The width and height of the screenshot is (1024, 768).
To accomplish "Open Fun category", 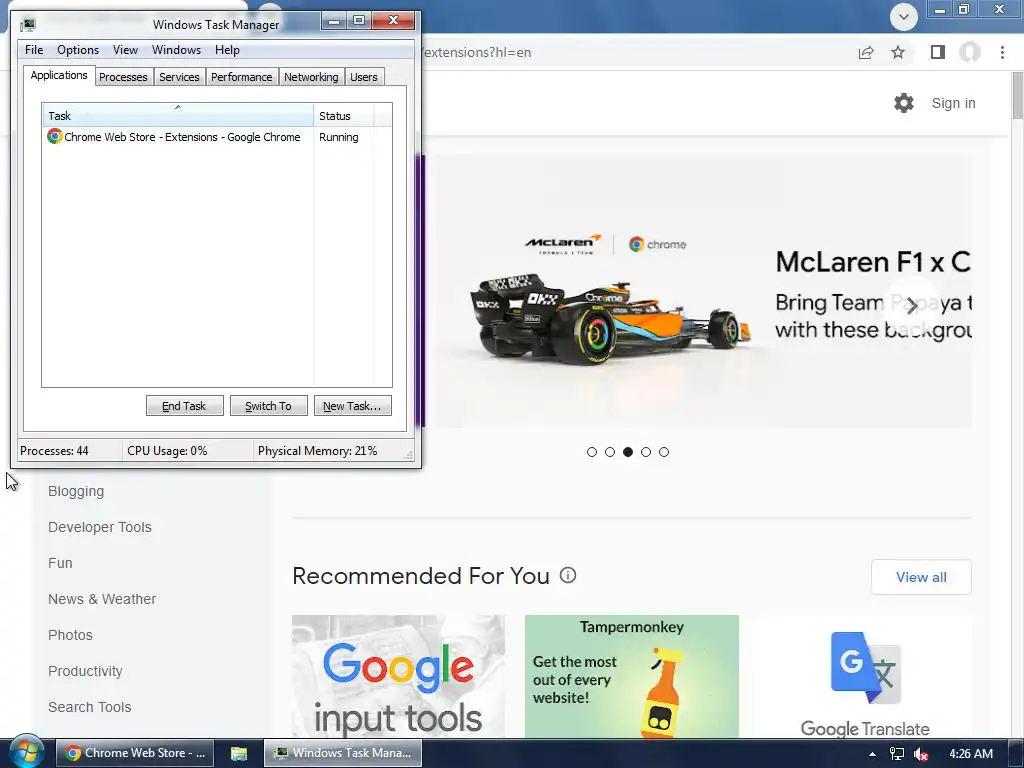I will 60,563.
